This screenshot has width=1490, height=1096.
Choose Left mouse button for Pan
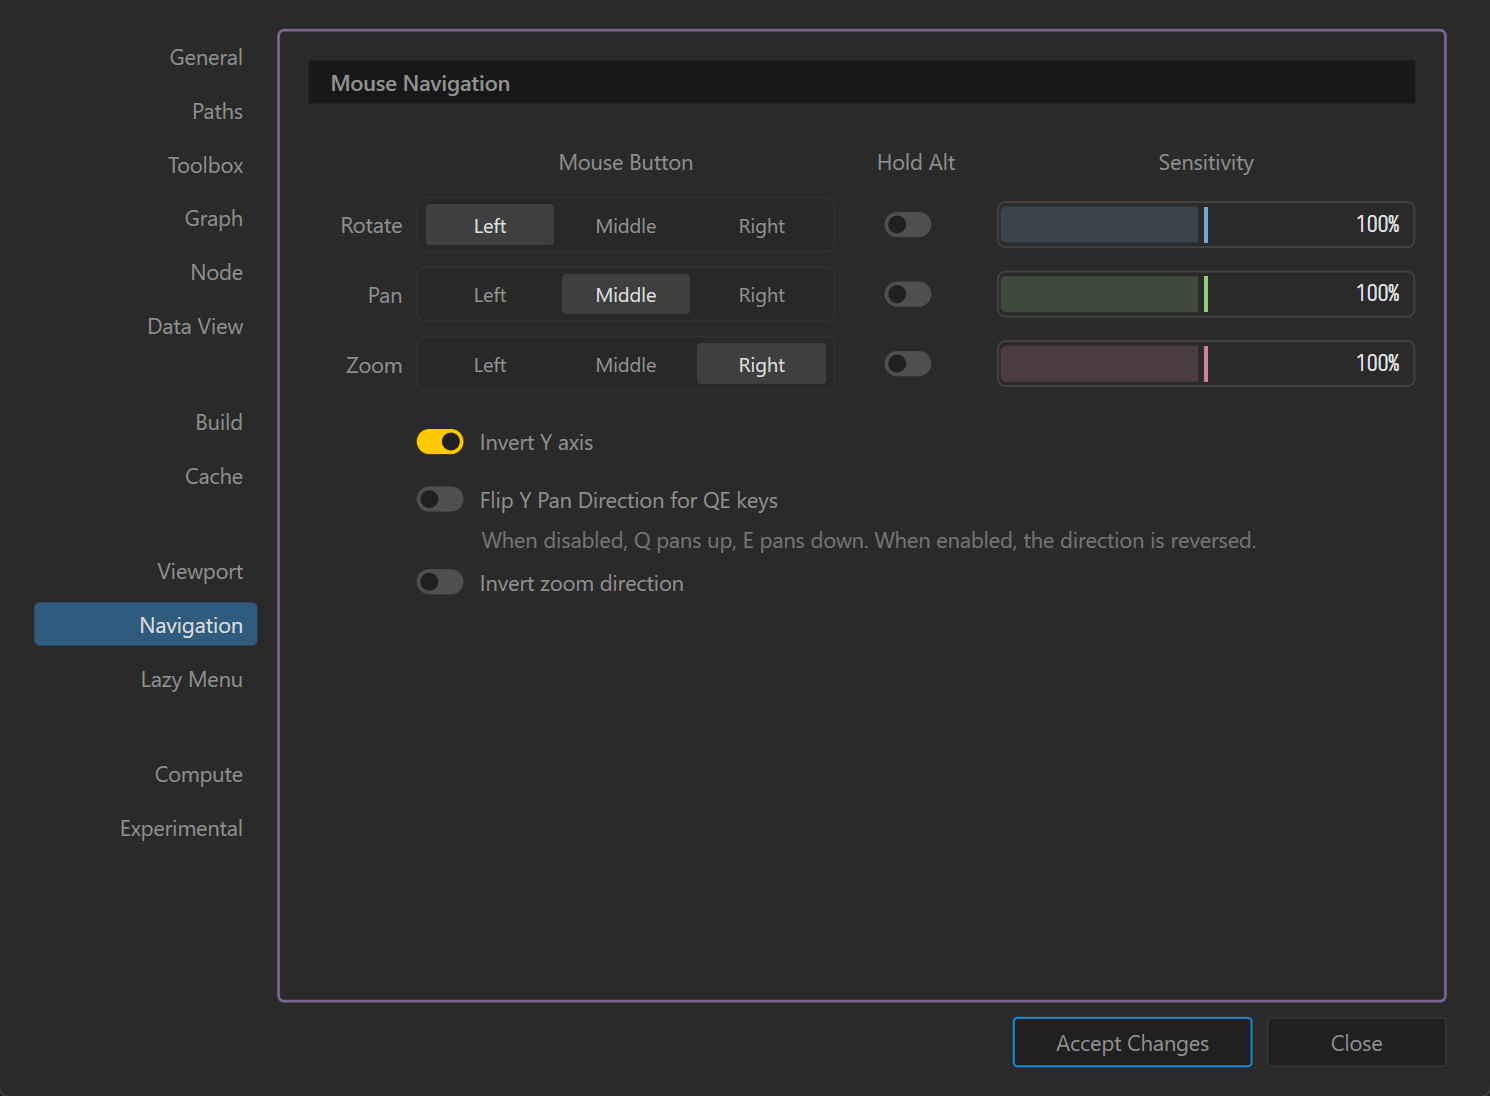click(x=489, y=295)
